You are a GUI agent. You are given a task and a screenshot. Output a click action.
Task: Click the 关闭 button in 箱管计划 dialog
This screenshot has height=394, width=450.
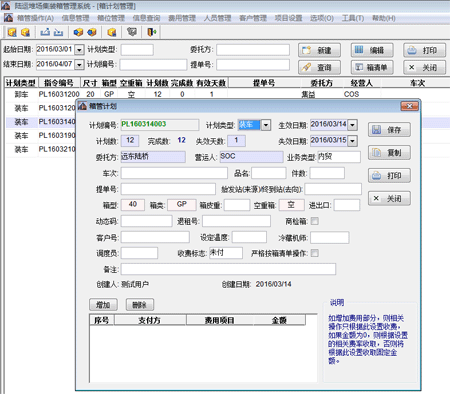389,198
